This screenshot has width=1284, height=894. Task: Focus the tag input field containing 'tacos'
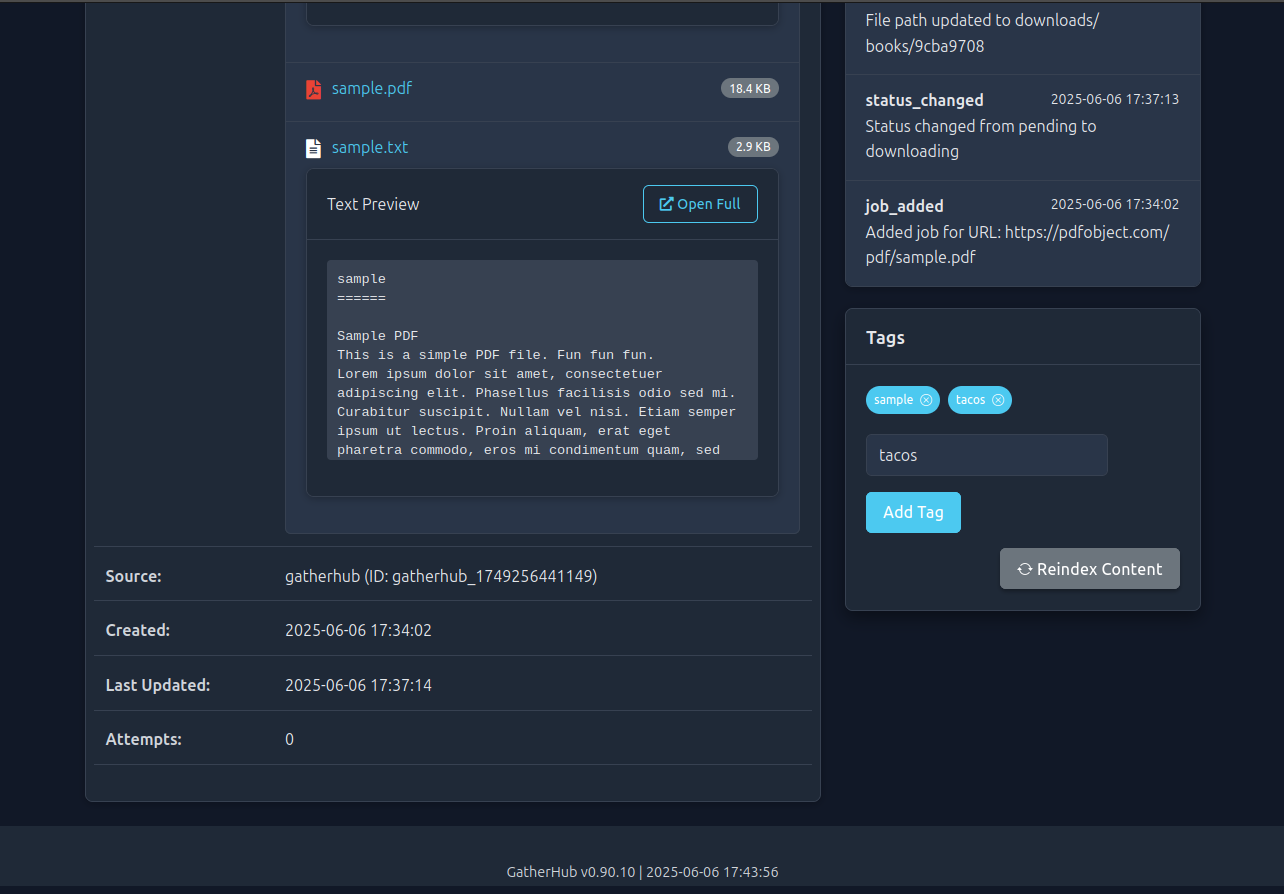[986, 455]
